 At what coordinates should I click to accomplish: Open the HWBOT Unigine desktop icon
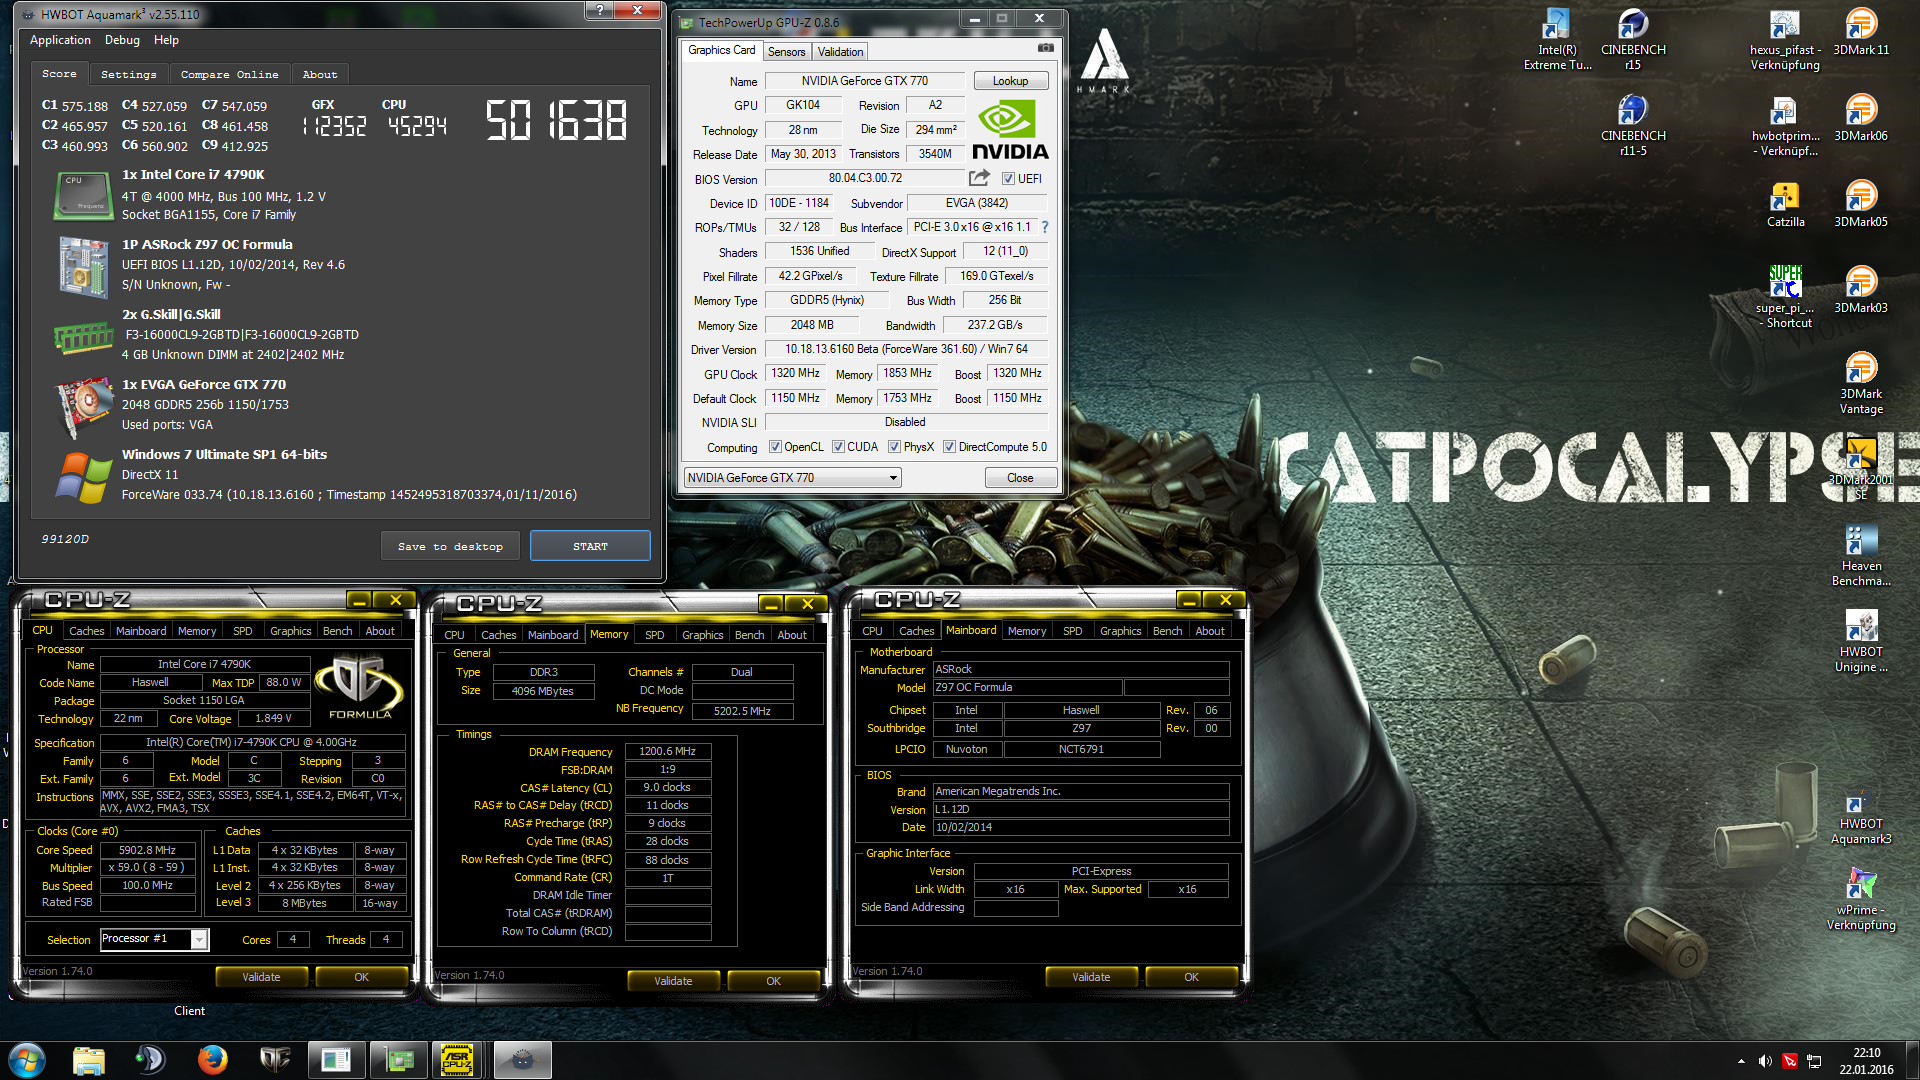[x=1861, y=641]
